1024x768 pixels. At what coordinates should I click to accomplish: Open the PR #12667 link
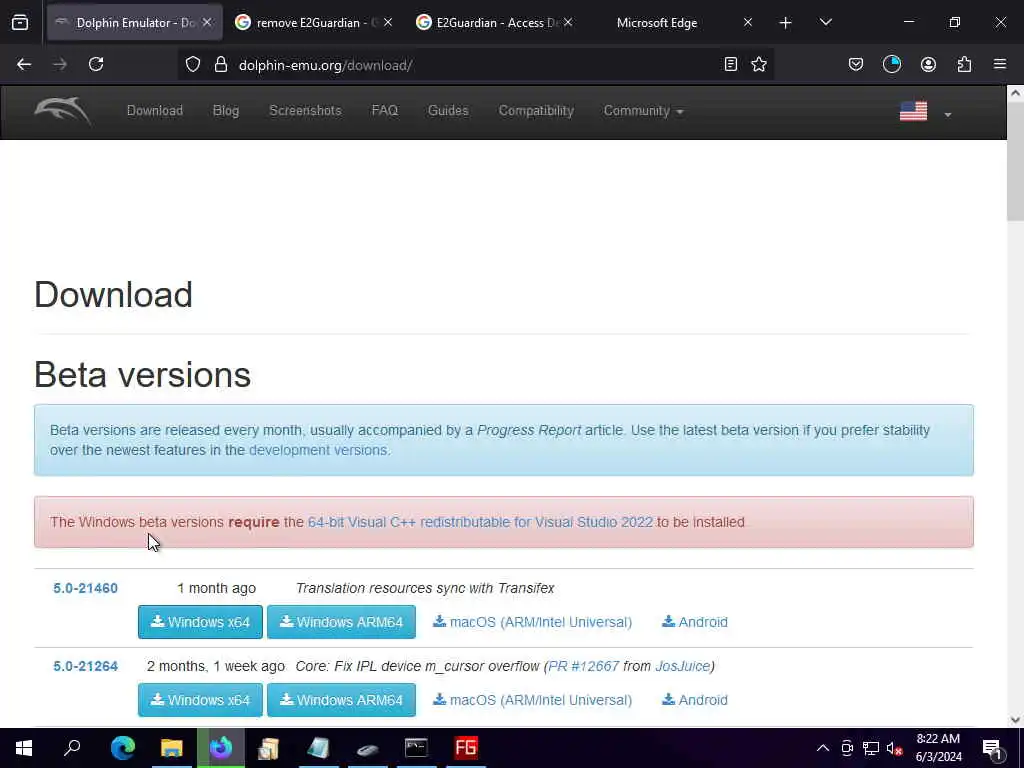[583, 666]
